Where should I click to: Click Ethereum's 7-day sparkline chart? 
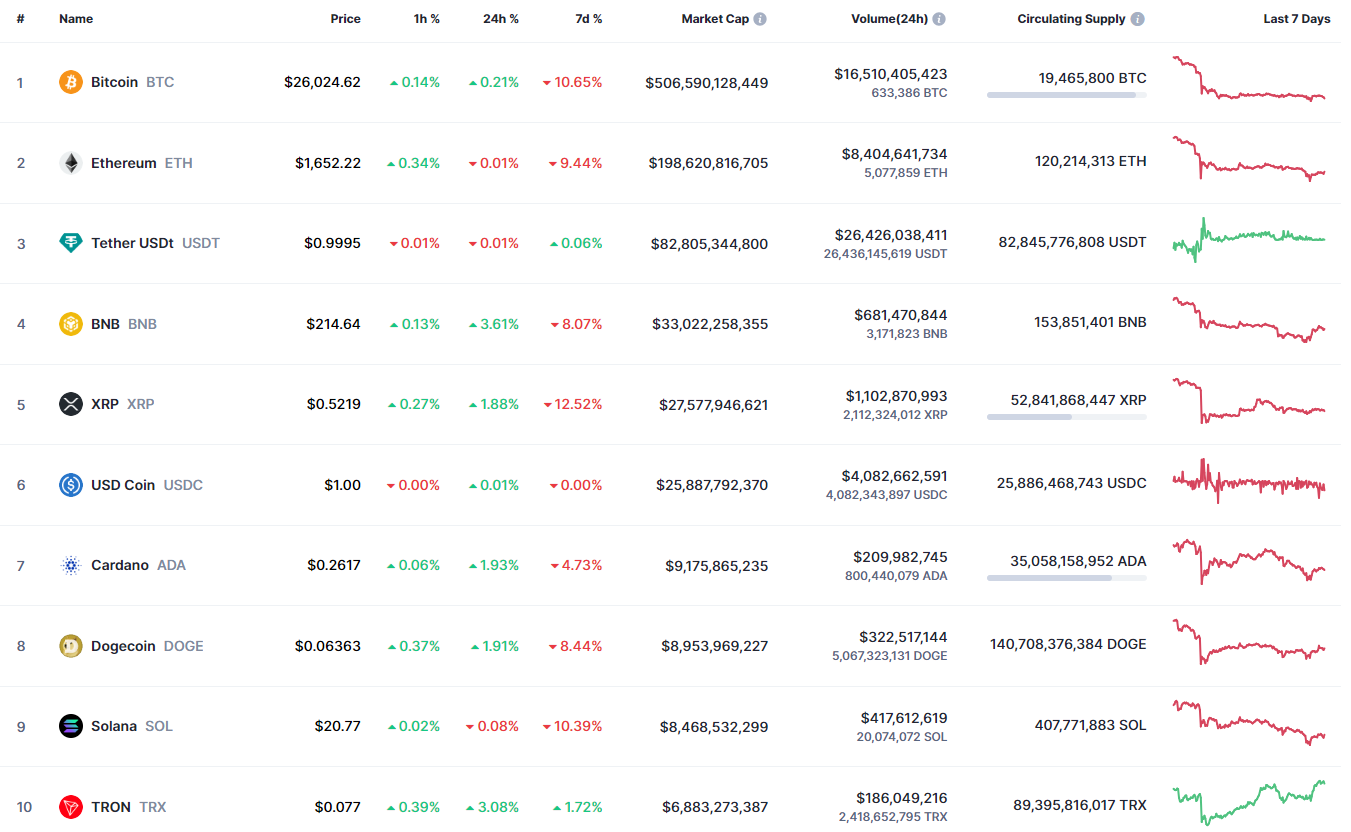click(1248, 162)
